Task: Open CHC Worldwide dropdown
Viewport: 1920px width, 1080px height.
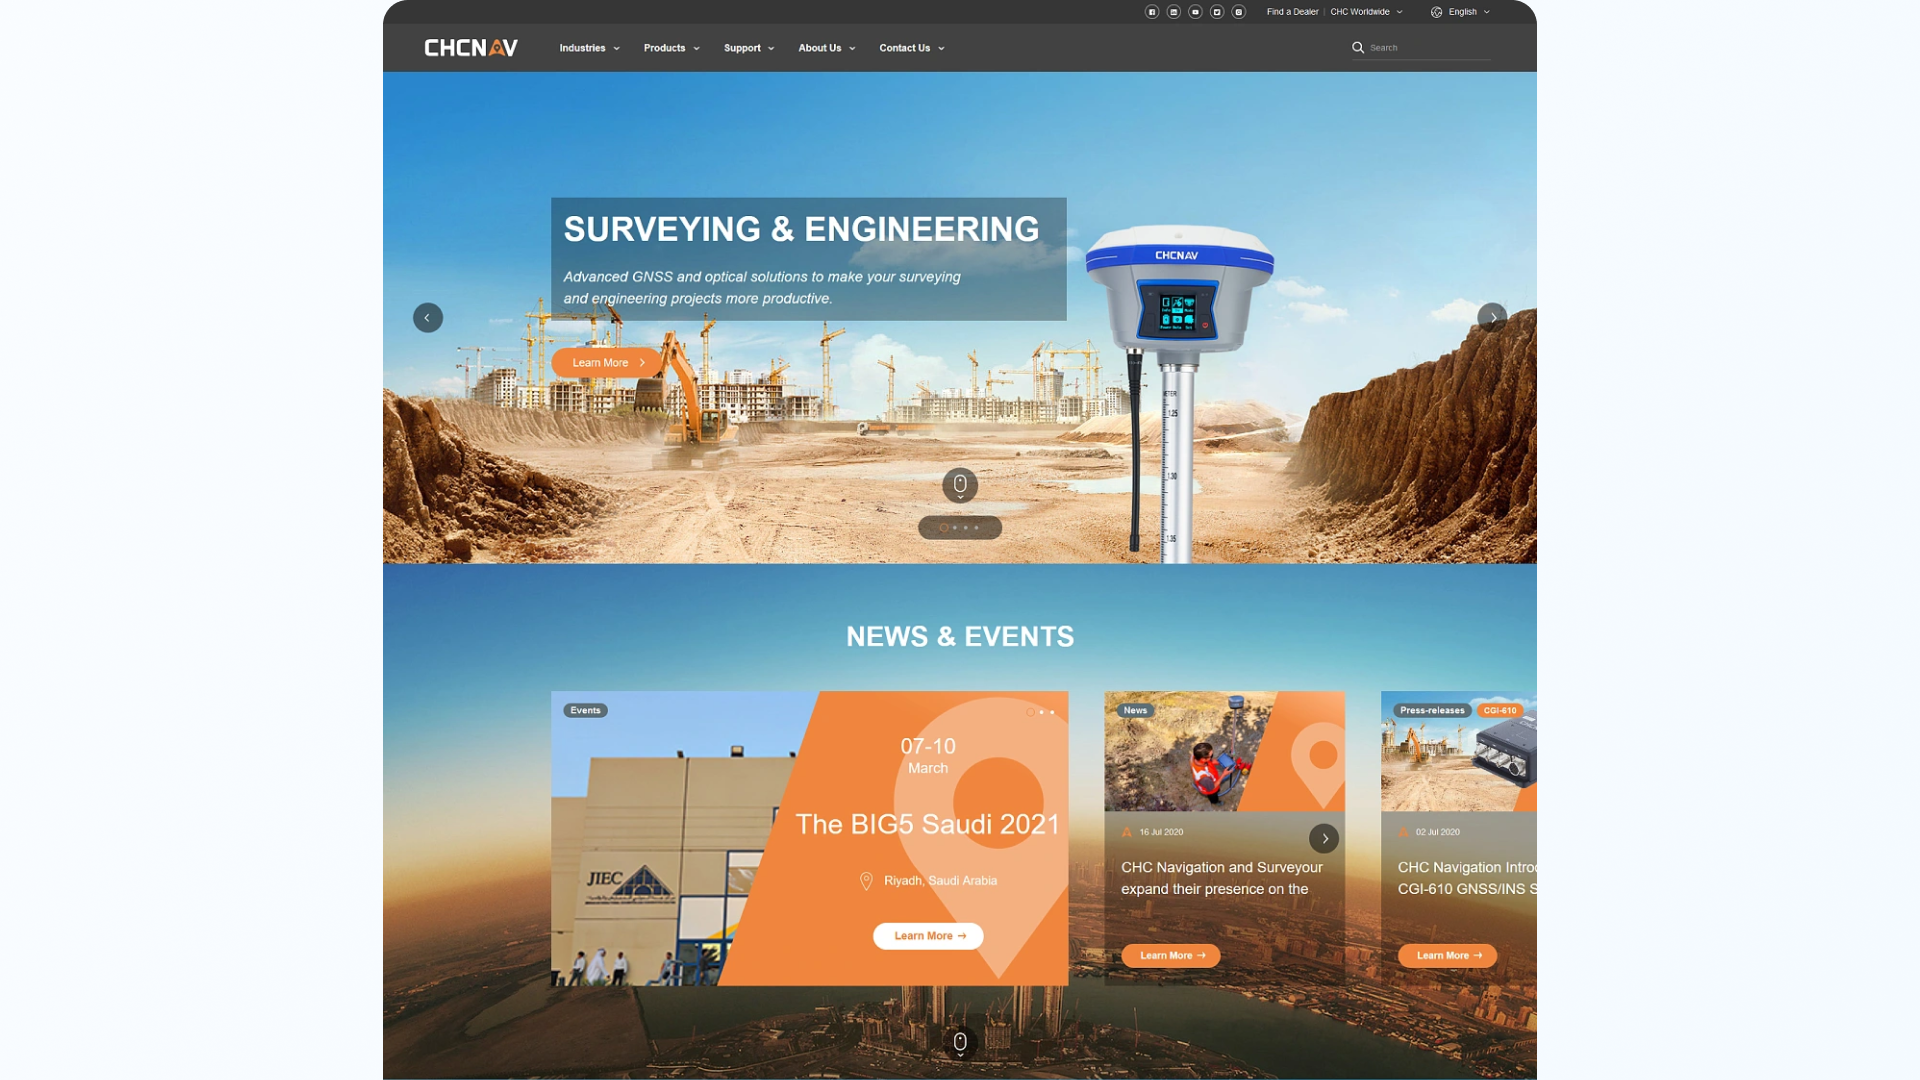Action: click(1366, 12)
